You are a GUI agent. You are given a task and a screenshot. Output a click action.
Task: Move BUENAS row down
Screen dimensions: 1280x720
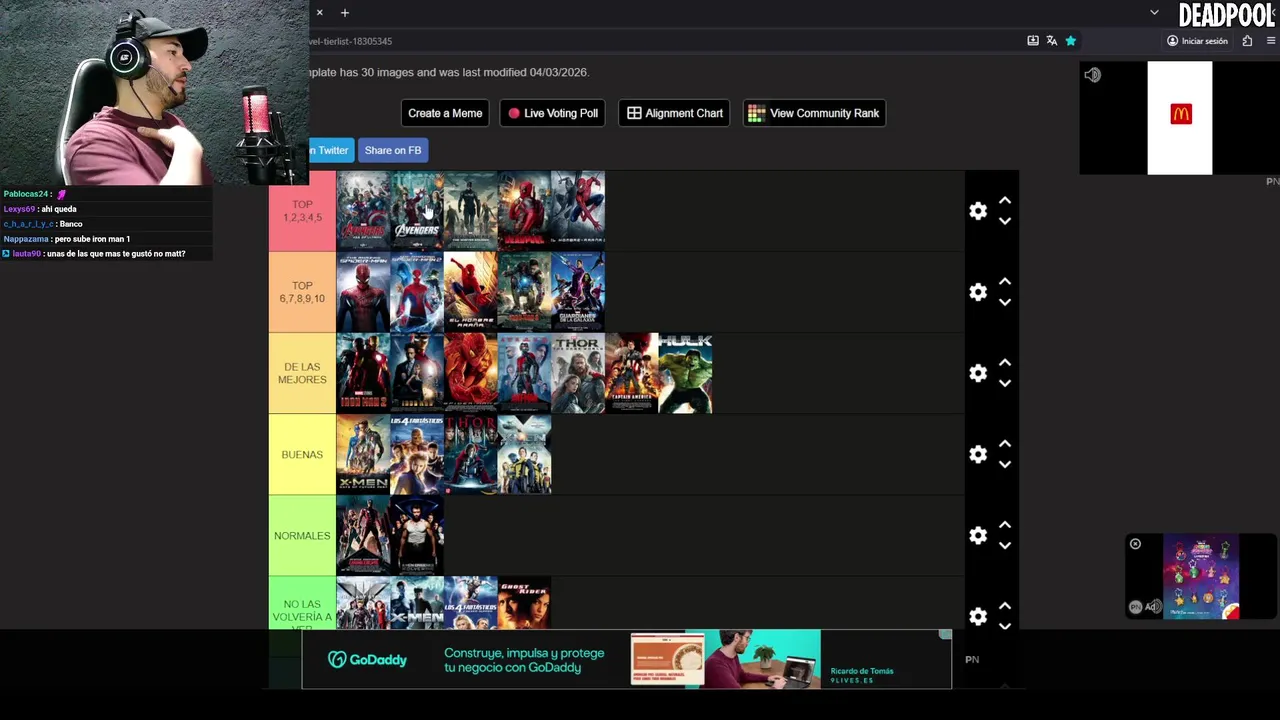point(1005,464)
